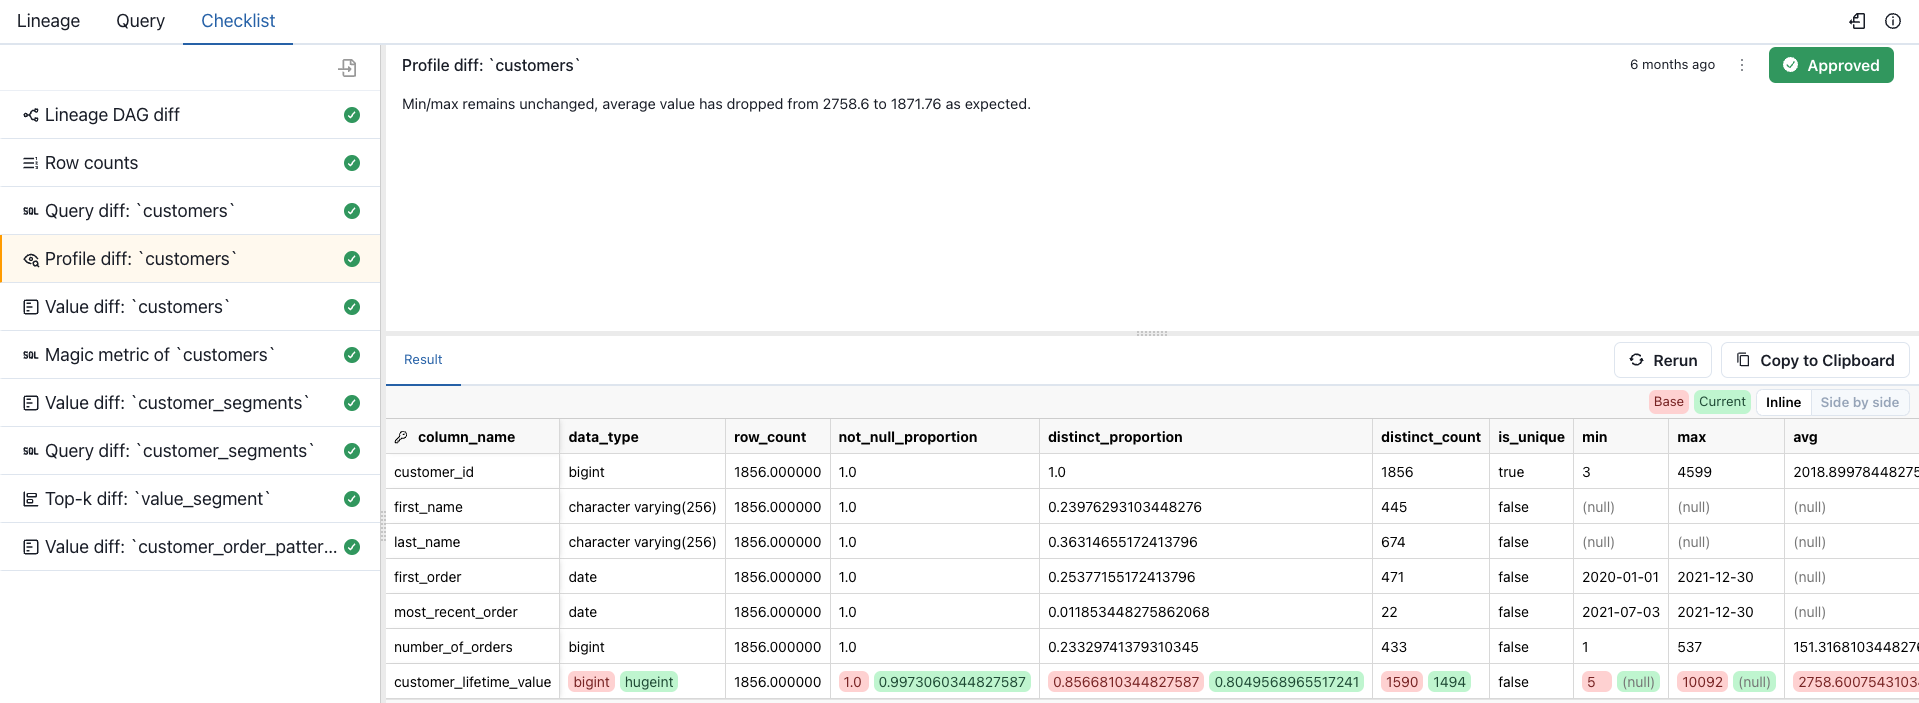The height and width of the screenshot is (703, 1919).
Task: Toggle check mark on Value diff customers
Action: 352,307
